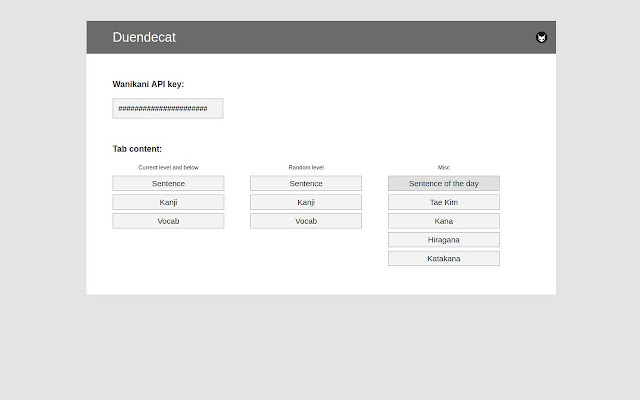640x400 pixels.
Task: Select the Hiragana button
Action: pos(444,240)
